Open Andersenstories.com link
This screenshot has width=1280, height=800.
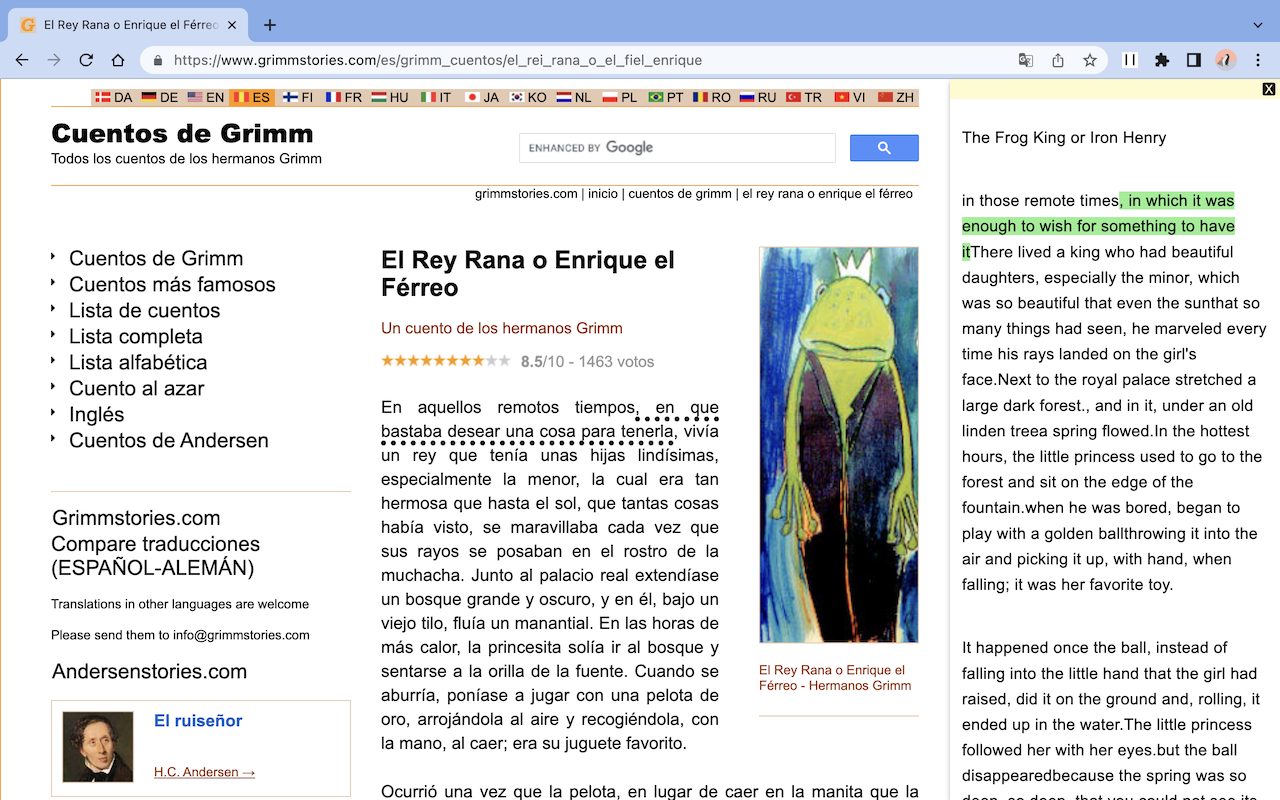[x=149, y=672]
